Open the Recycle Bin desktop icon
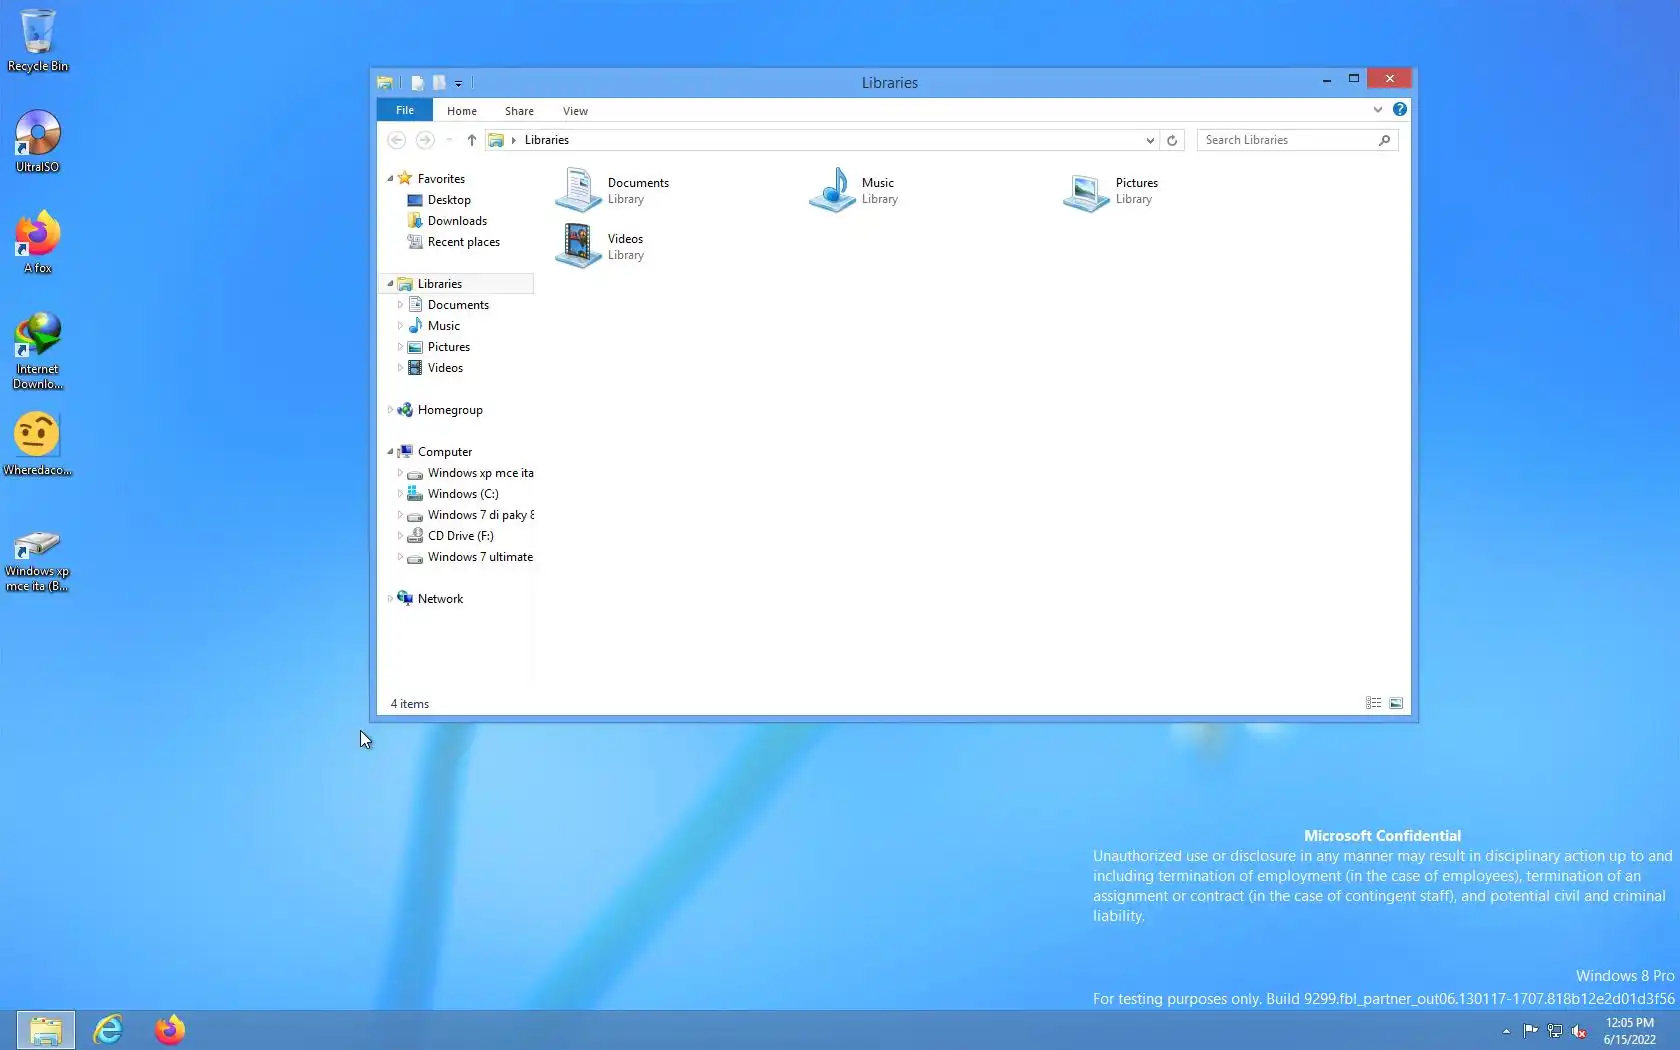The width and height of the screenshot is (1680, 1050). click(38, 41)
